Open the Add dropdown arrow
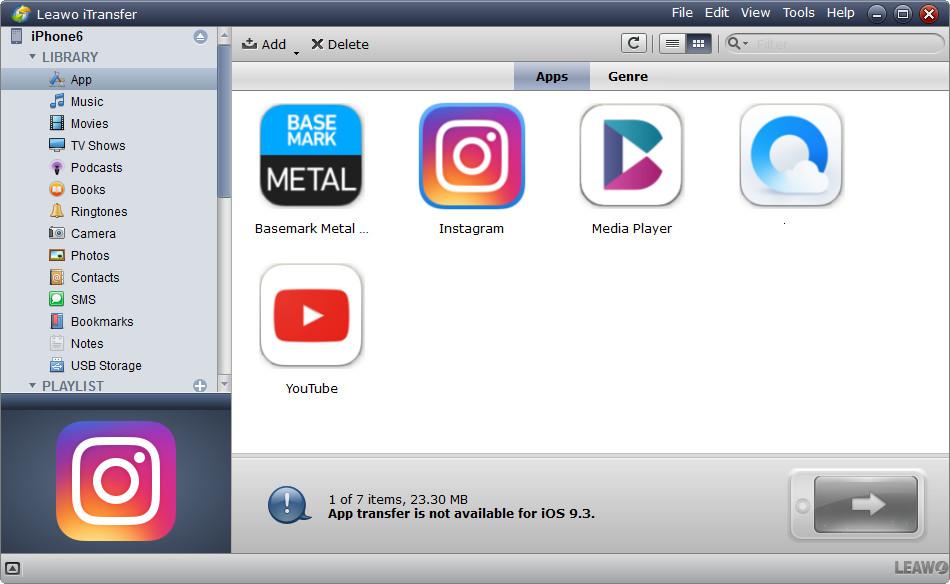The width and height of the screenshot is (950, 584). point(296,51)
